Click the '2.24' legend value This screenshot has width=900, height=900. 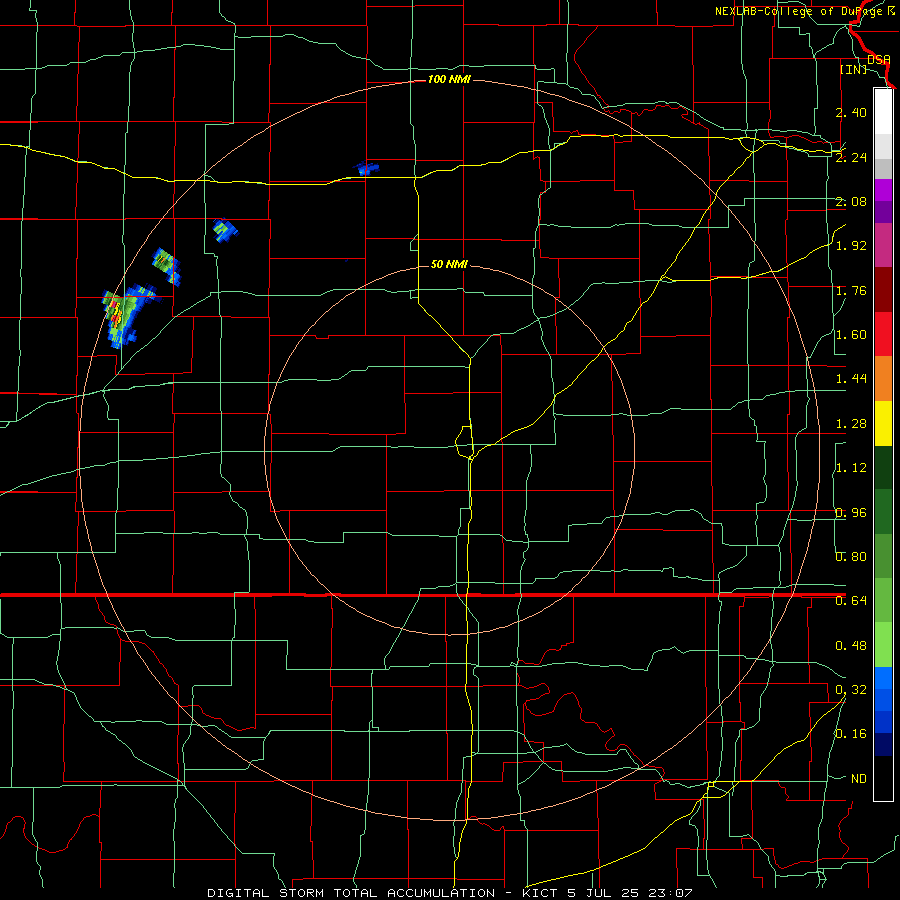(851, 157)
